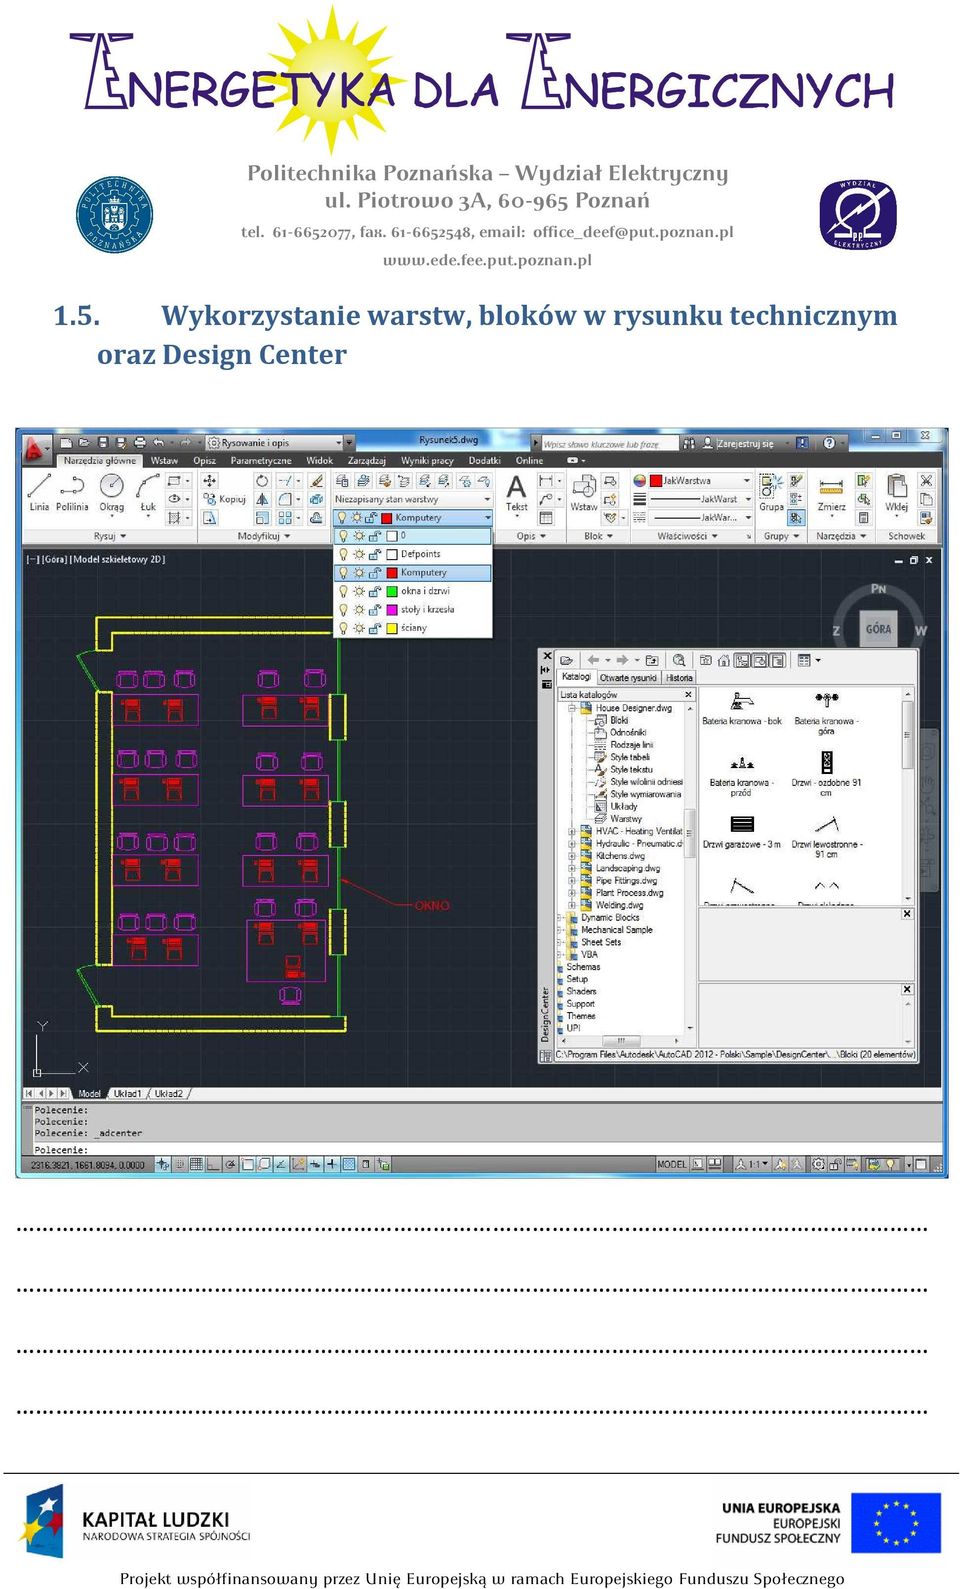Viewport: 960px width, 1589px height.
Task: Switch to the Układ1 layout tab
Action: pos(127,1094)
